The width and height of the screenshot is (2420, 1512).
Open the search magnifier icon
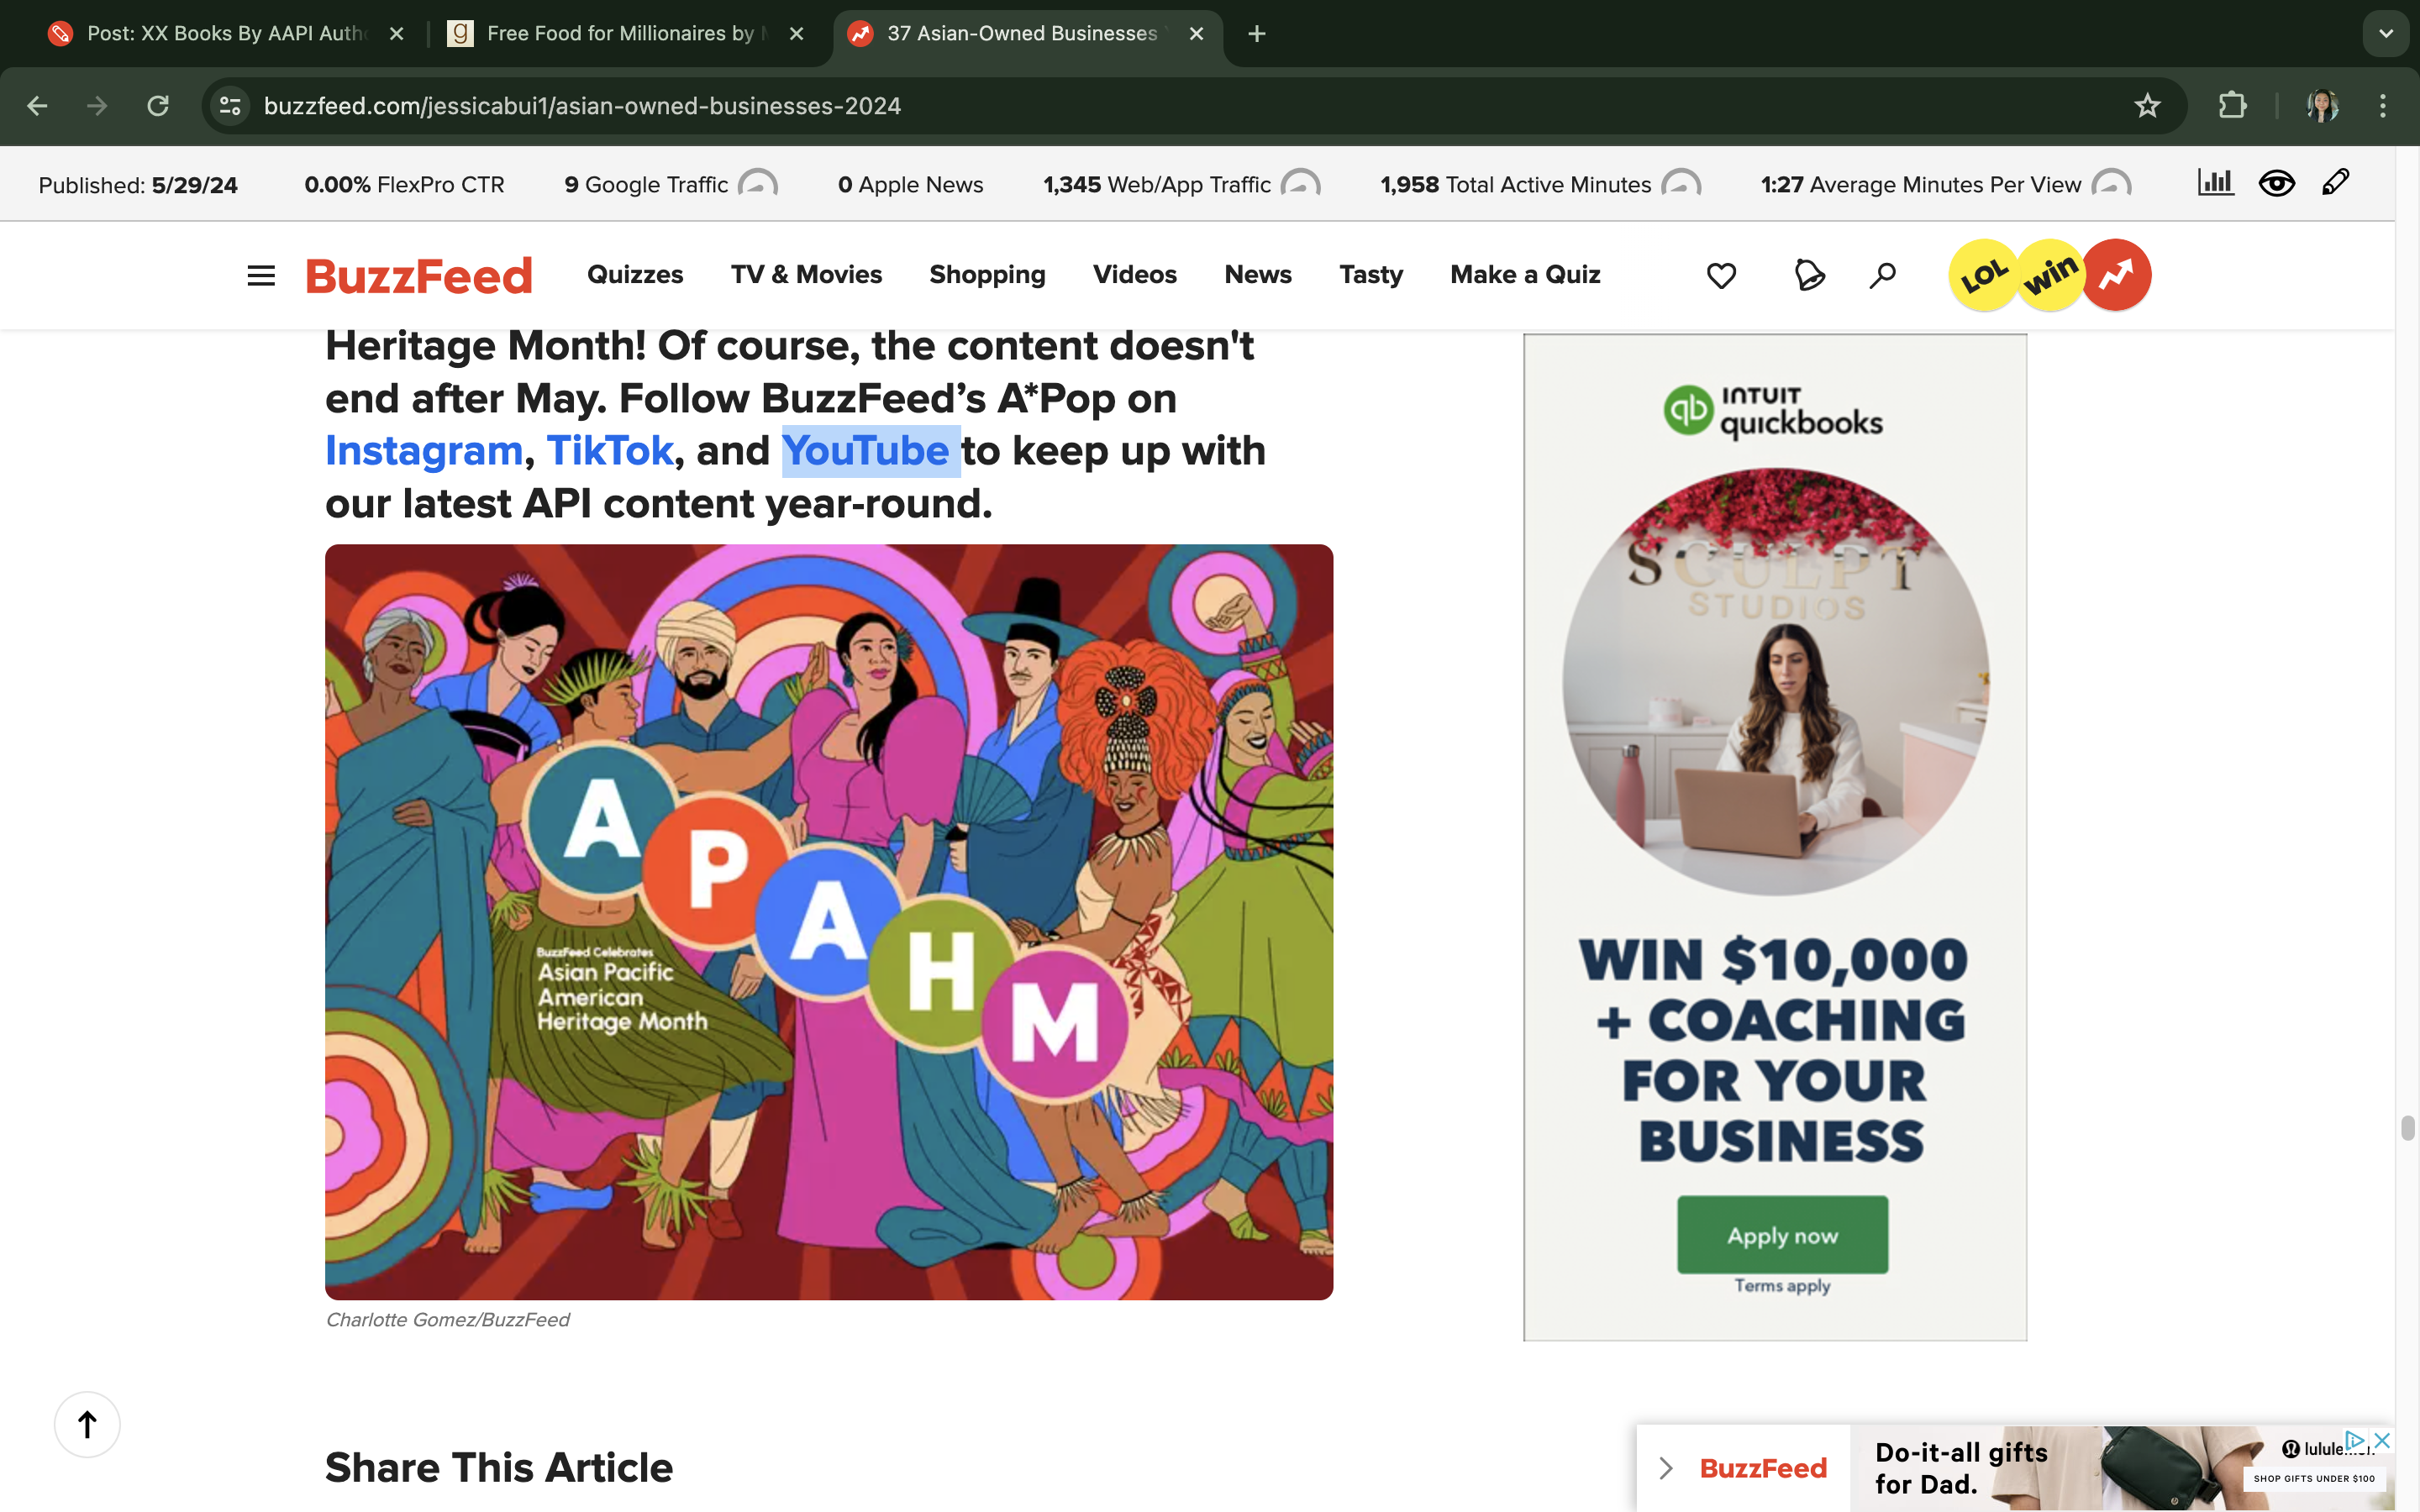(1882, 275)
